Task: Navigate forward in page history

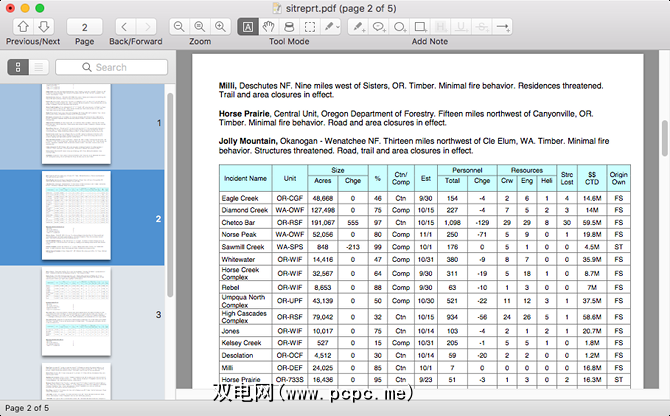Action: point(146,26)
